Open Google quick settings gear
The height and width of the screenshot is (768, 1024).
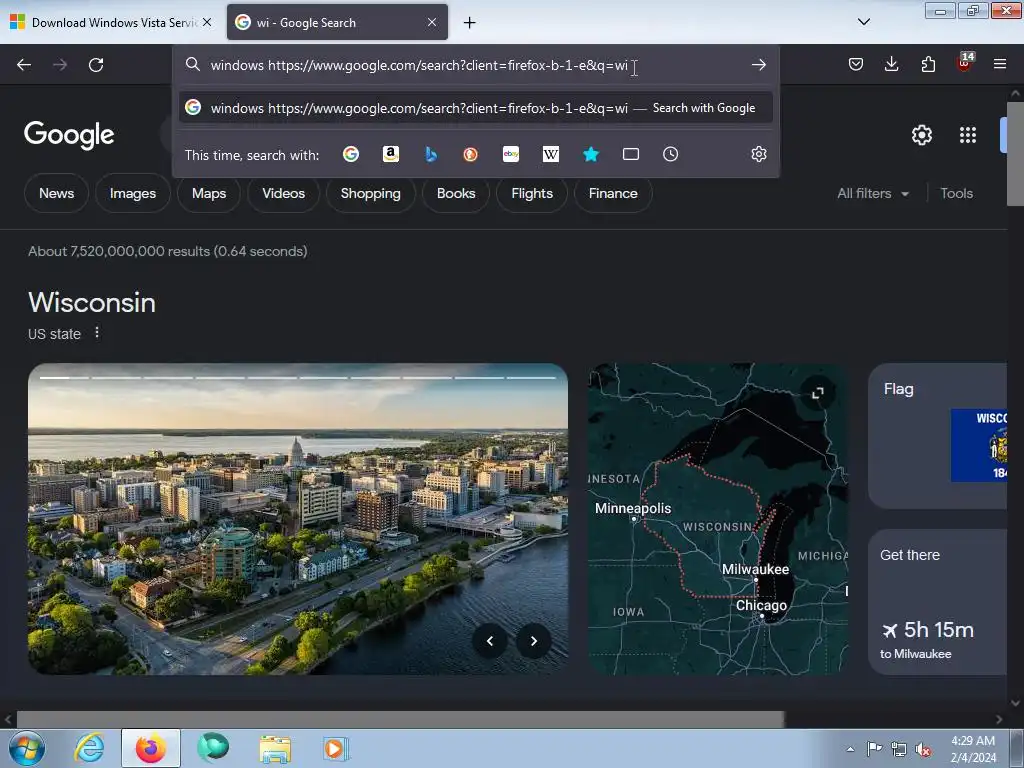(x=921, y=135)
